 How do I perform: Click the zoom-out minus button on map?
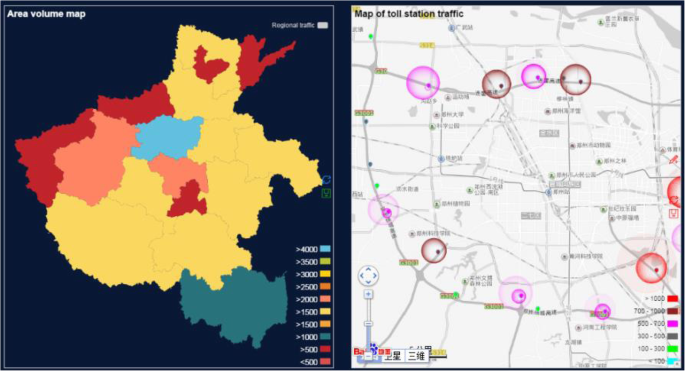click(x=368, y=356)
